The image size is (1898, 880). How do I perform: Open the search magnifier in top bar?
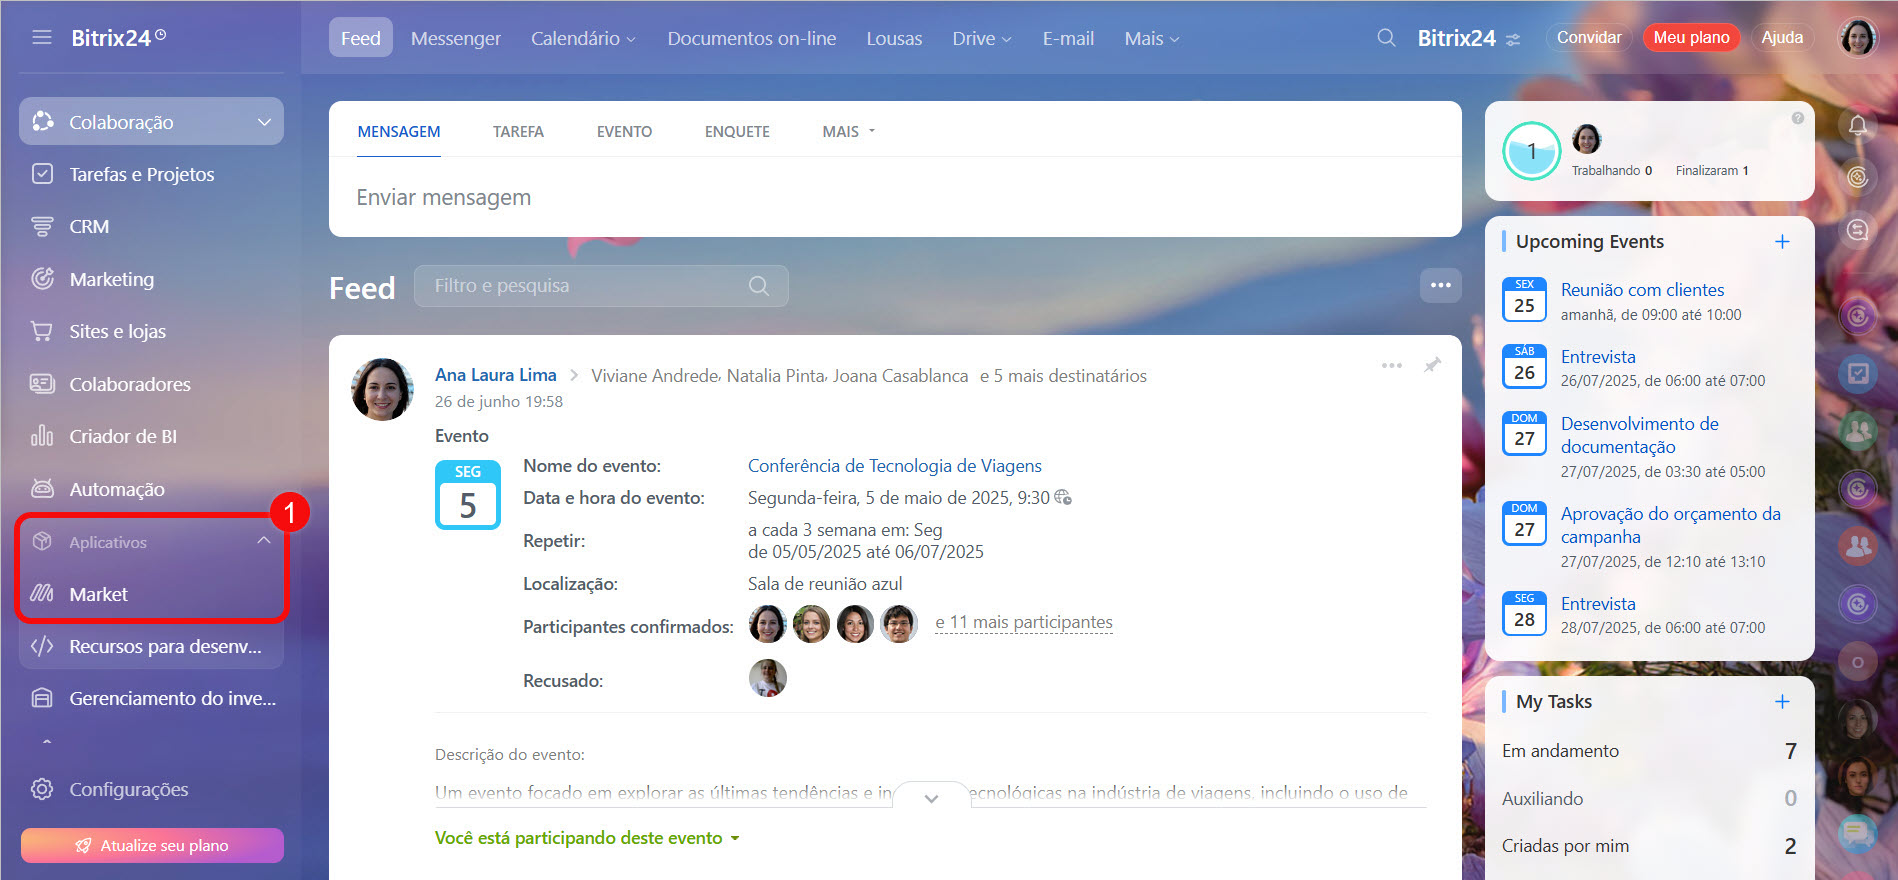[1386, 38]
